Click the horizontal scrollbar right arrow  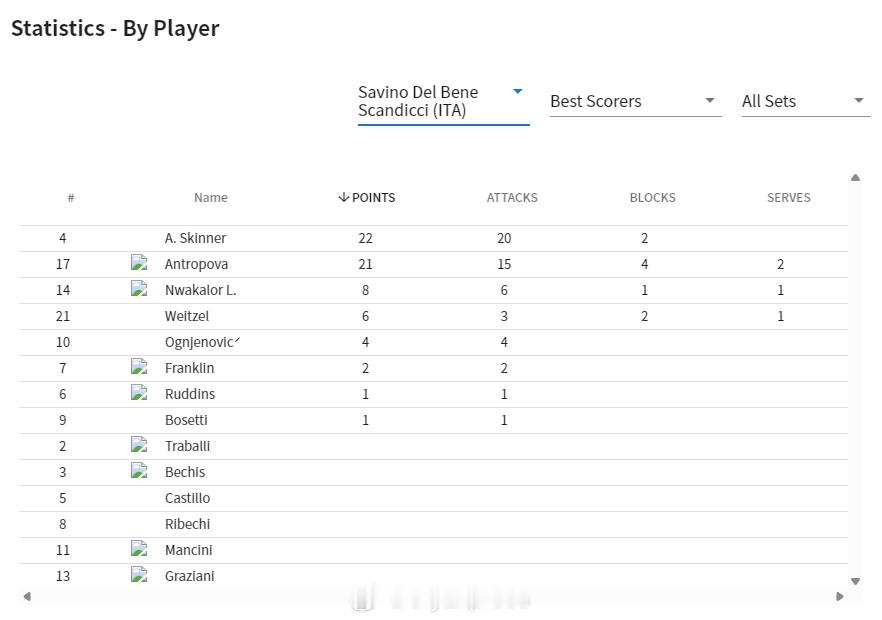[840, 596]
